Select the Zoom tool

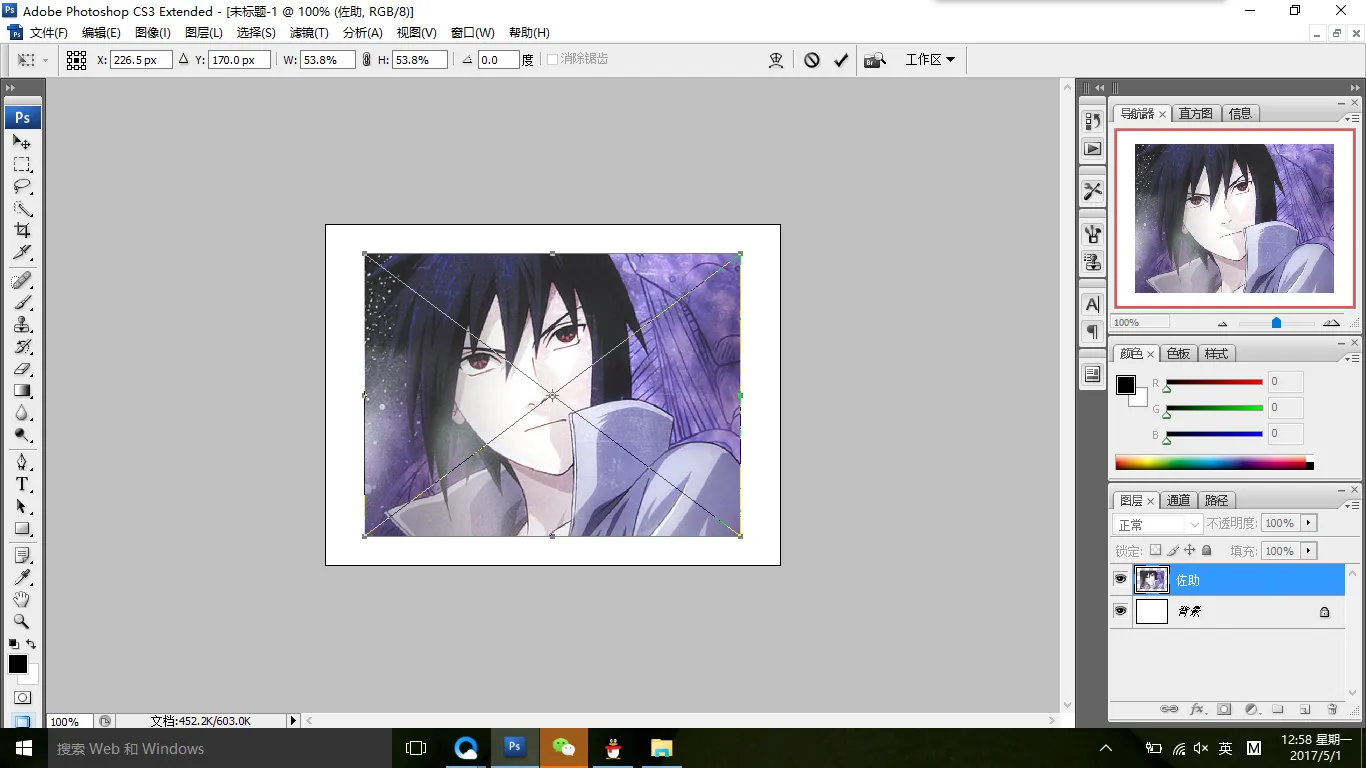(x=22, y=621)
